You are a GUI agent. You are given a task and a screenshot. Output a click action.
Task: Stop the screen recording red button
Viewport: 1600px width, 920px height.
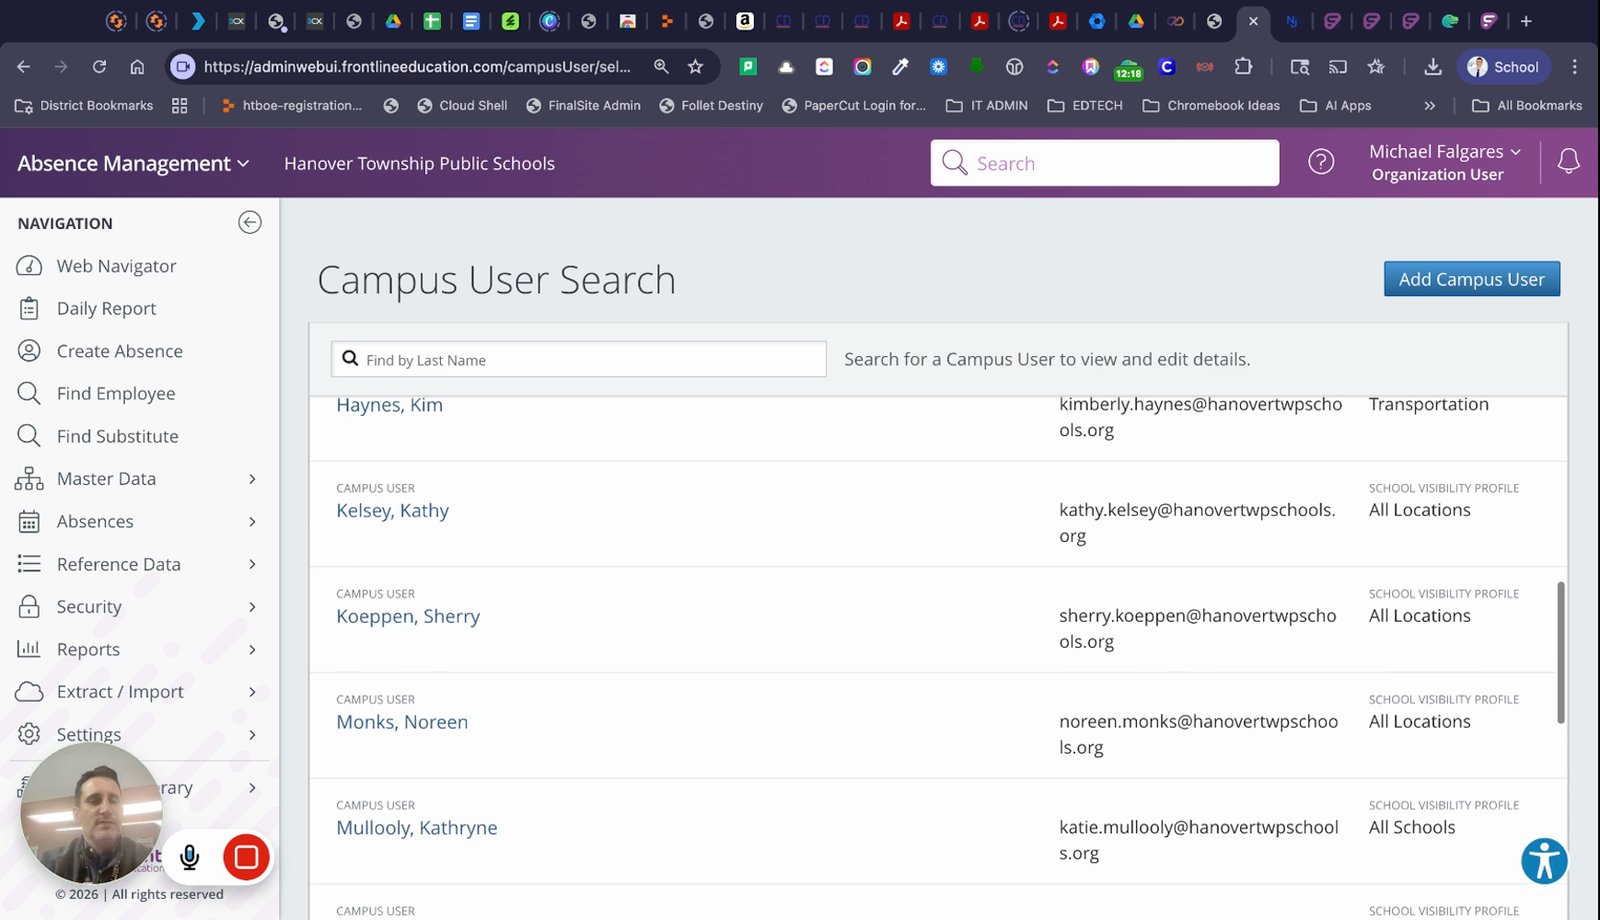pos(246,857)
